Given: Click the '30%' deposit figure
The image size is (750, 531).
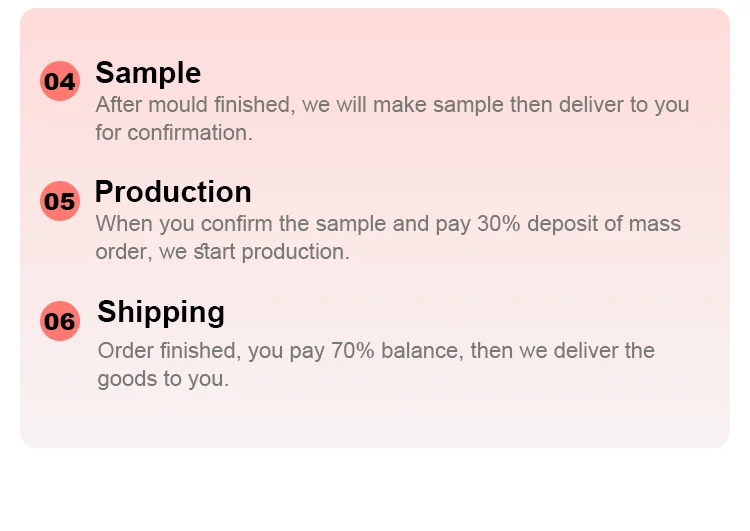Looking at the screenshot, I should click(498, 223).
